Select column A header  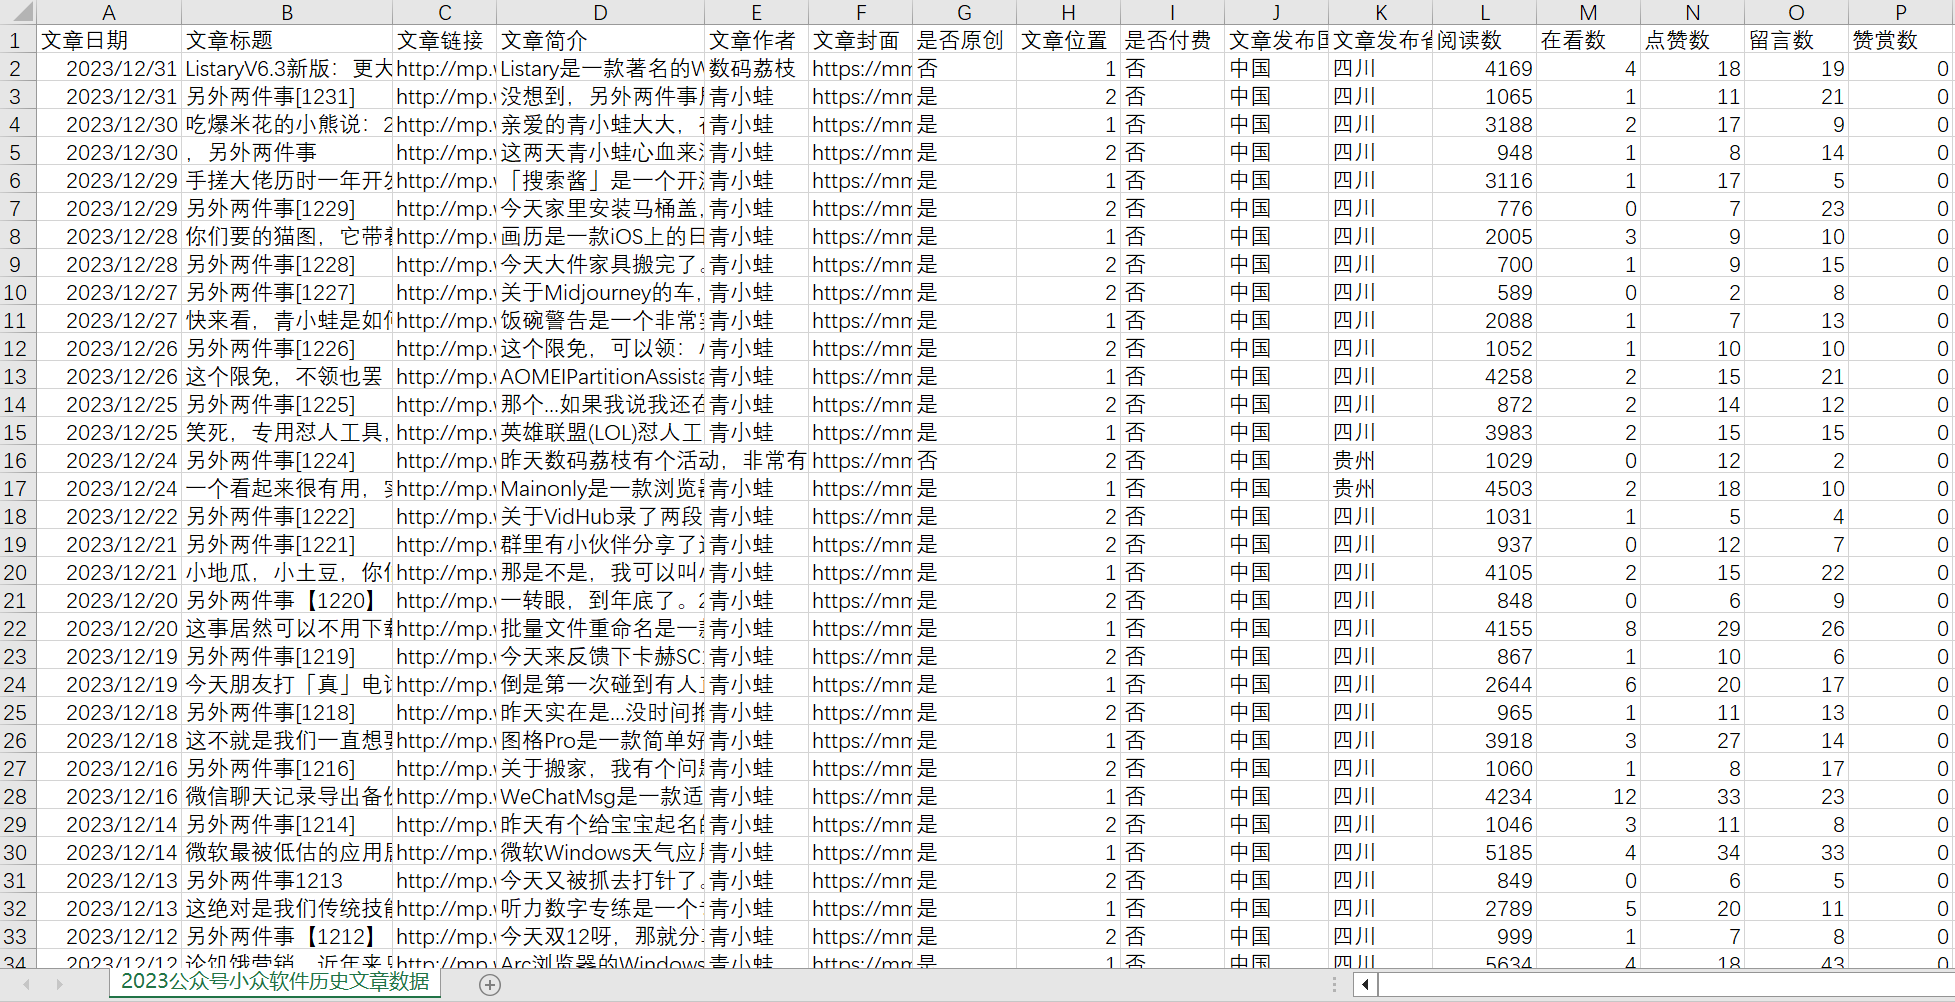(109, 12)
